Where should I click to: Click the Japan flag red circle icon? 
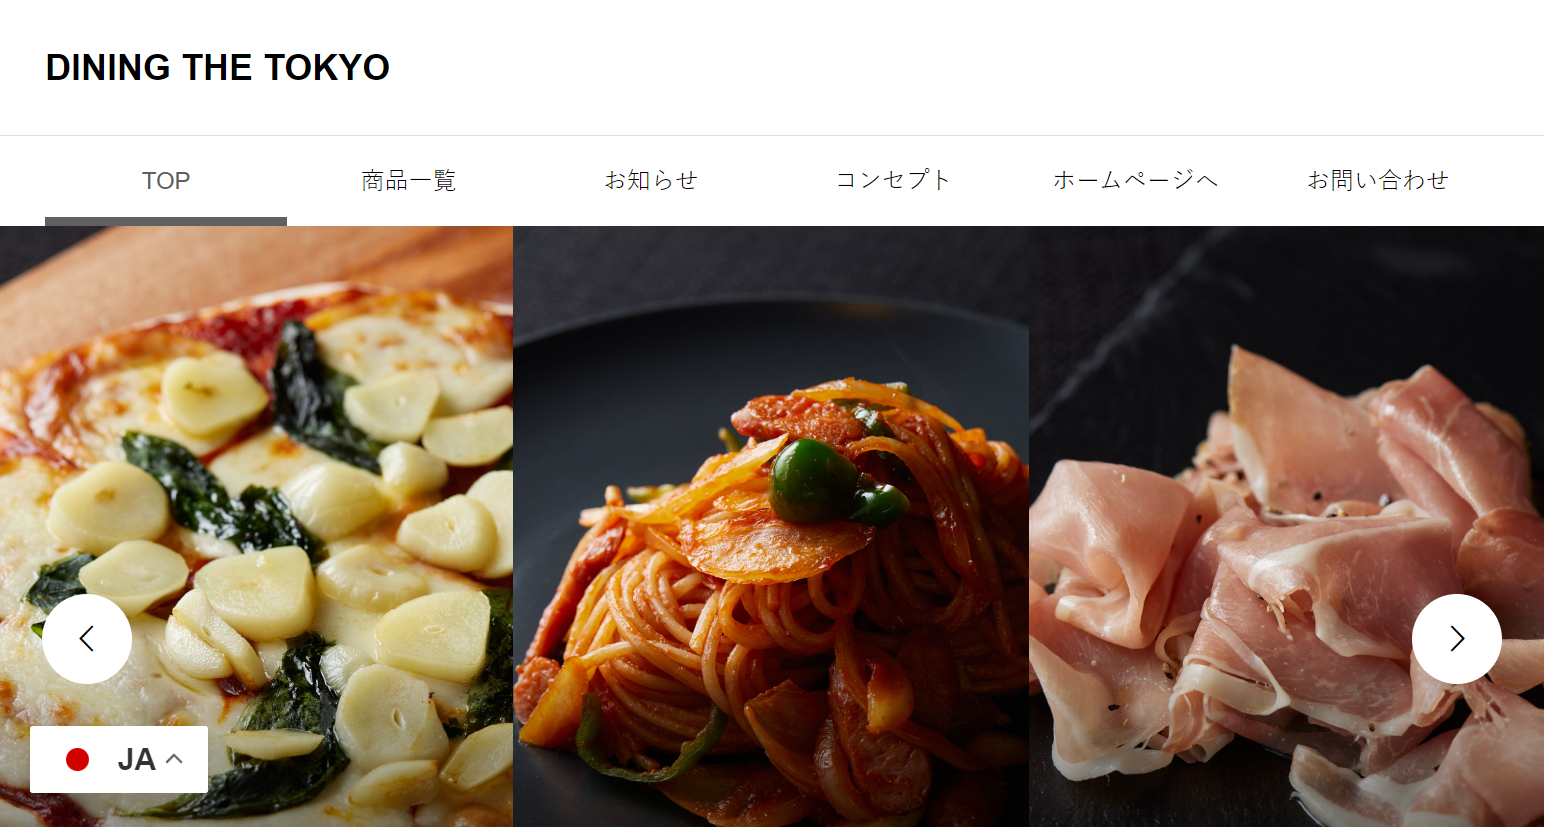click(77, 760)
